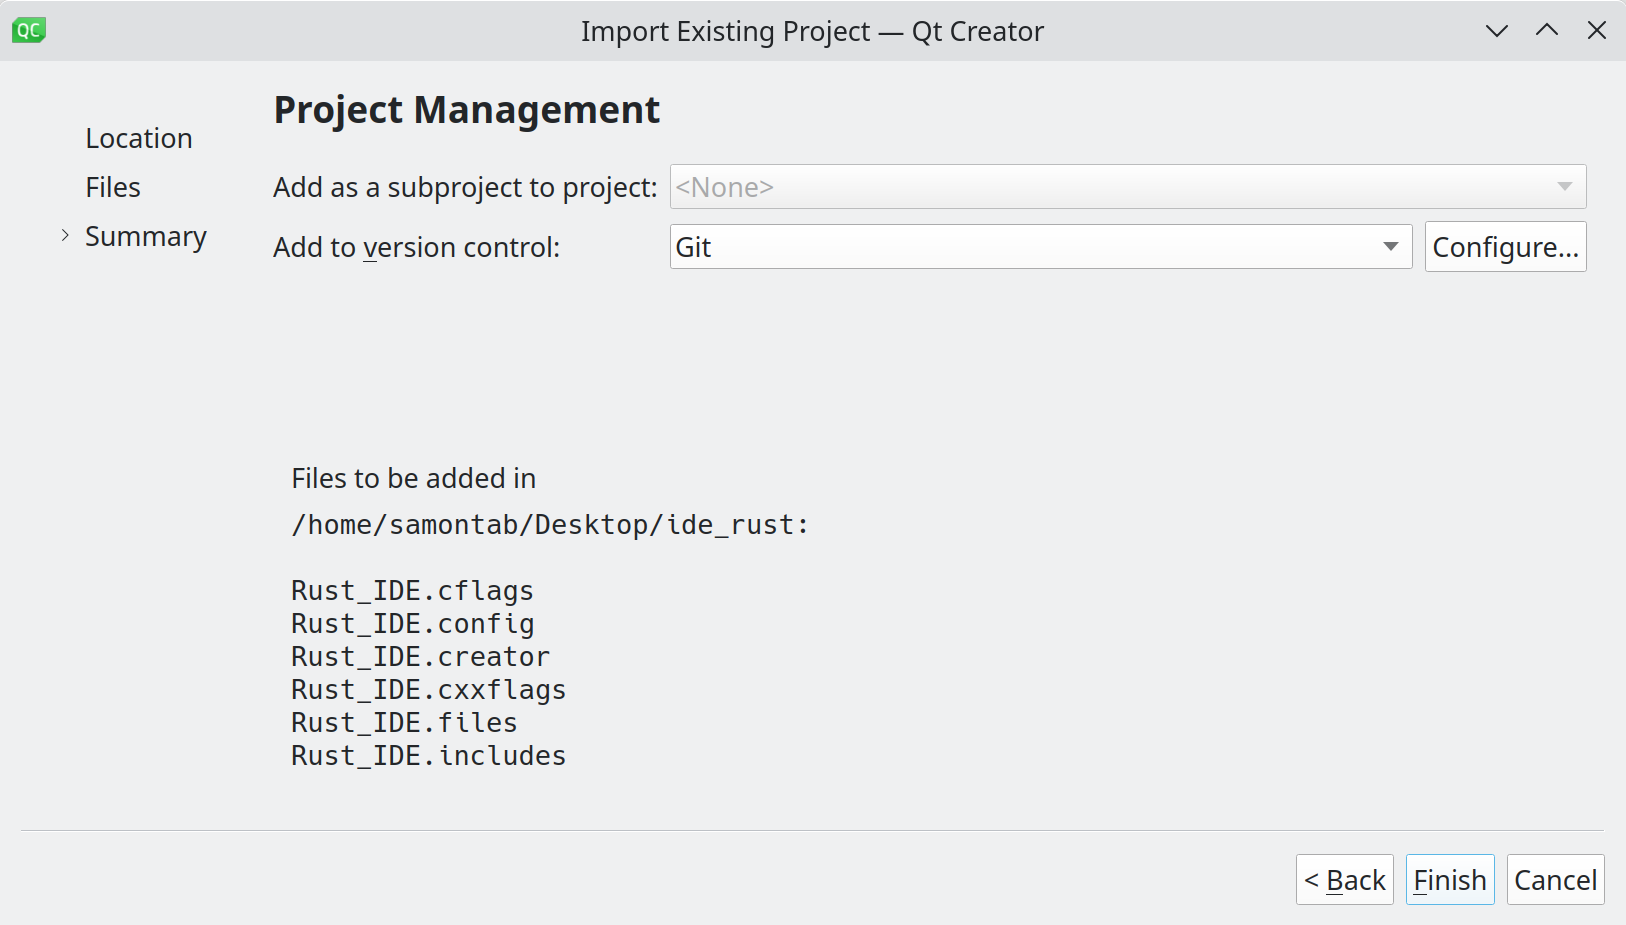Click the dropdown arrow beside Git

(x=1390, y=246)
